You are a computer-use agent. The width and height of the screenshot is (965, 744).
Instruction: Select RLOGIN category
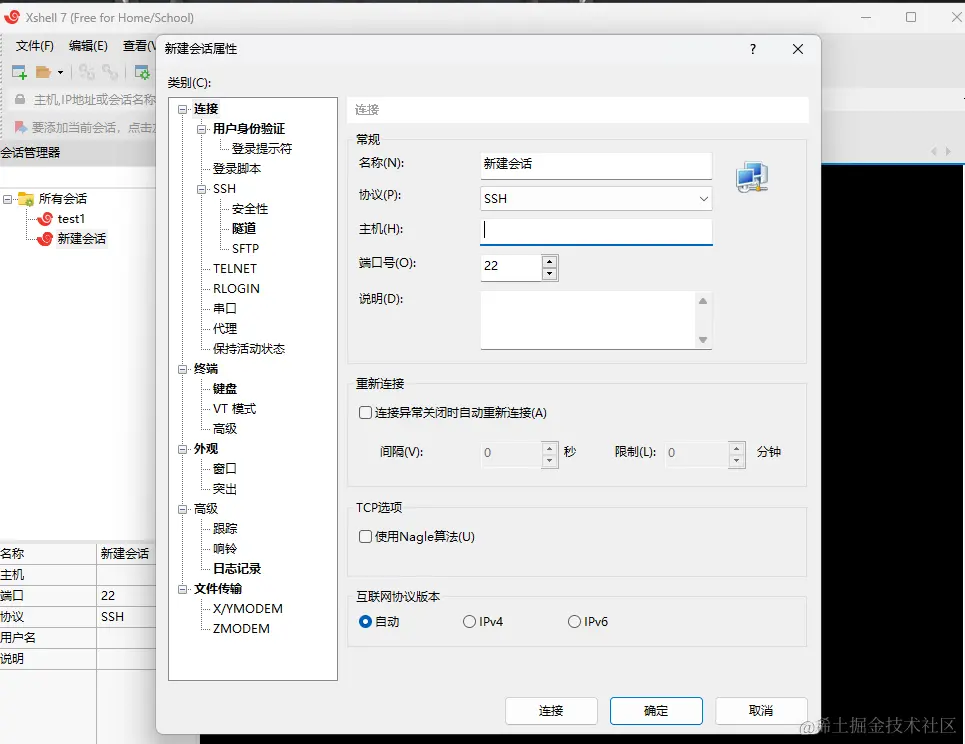click(x=236, y=289)
